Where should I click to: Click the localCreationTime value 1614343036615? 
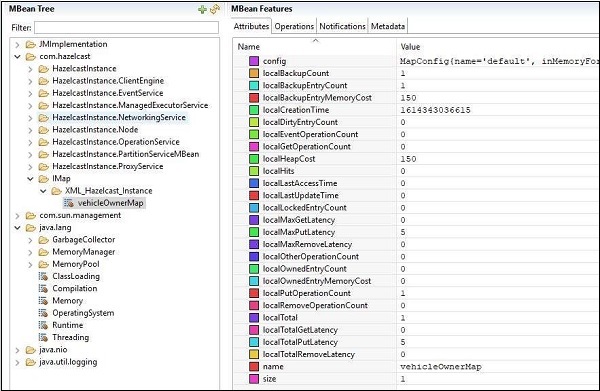(x=435, y=110)
